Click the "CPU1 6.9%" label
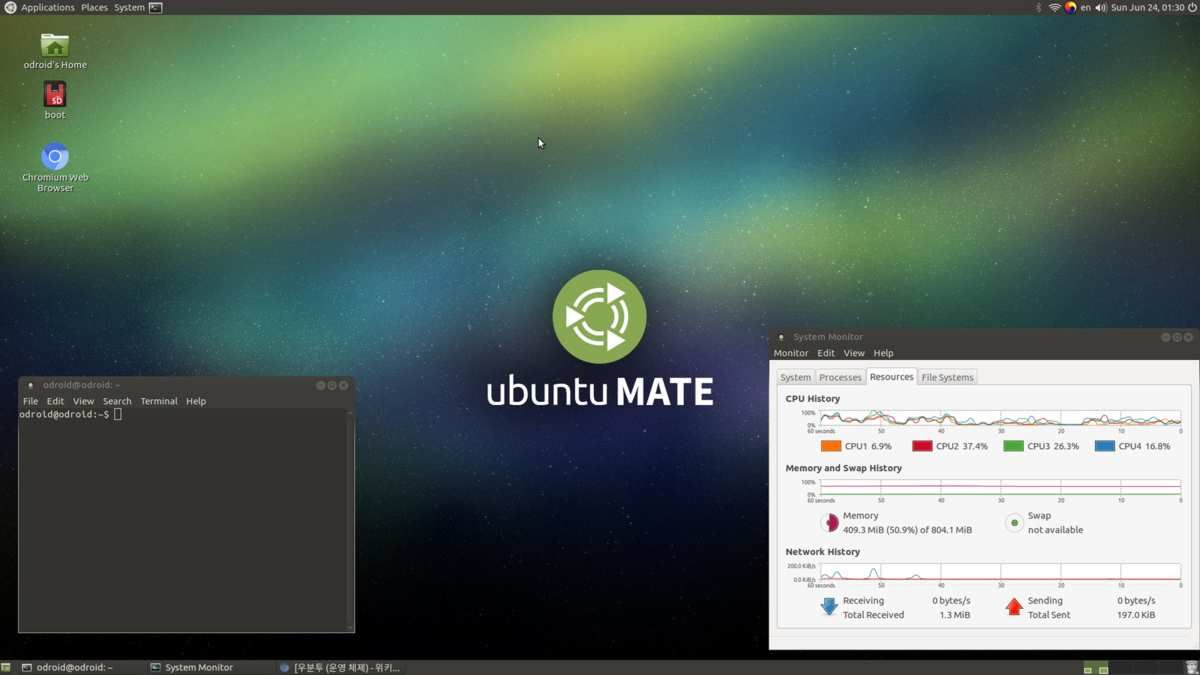 point(868,446)
